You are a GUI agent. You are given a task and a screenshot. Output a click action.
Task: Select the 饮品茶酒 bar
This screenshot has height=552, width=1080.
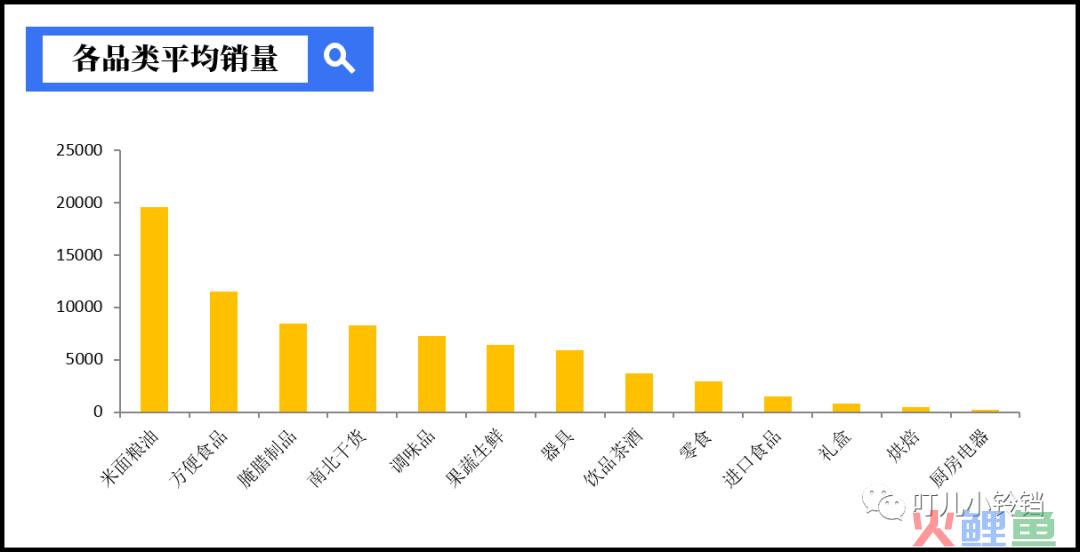point(639,393)
